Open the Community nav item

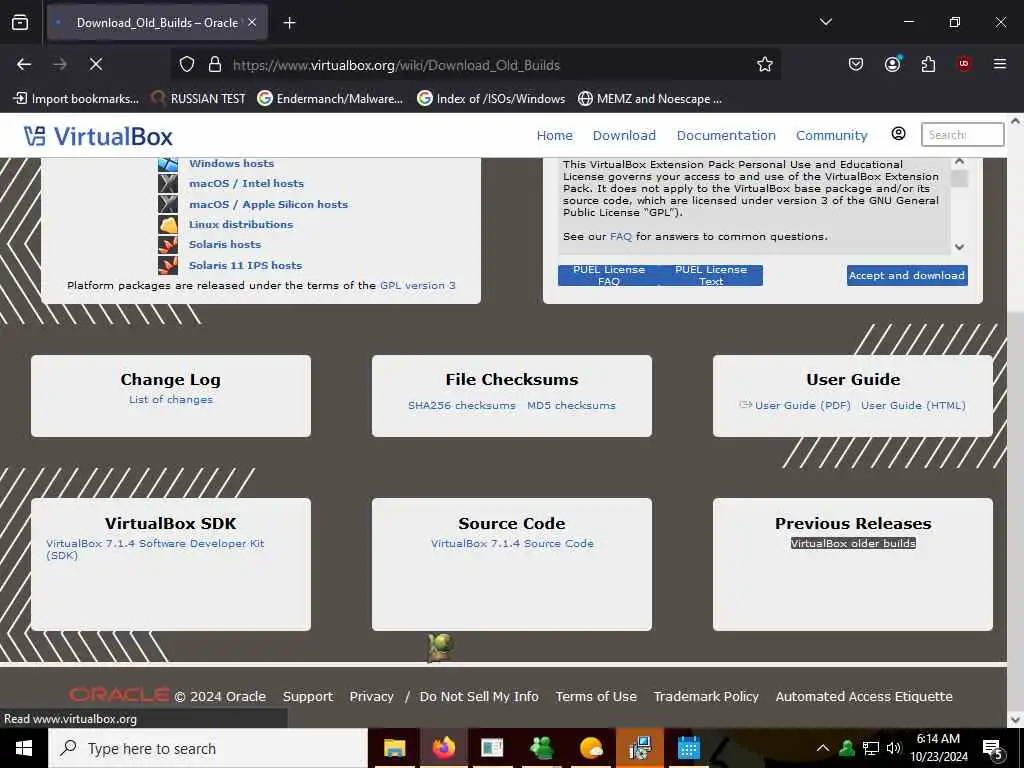pos(831,135)
